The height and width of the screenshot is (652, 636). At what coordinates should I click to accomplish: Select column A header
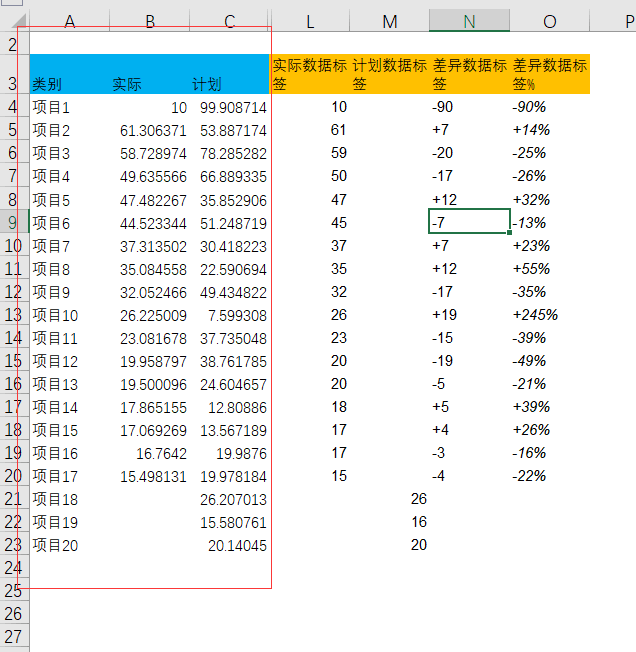tap(69, 21)
